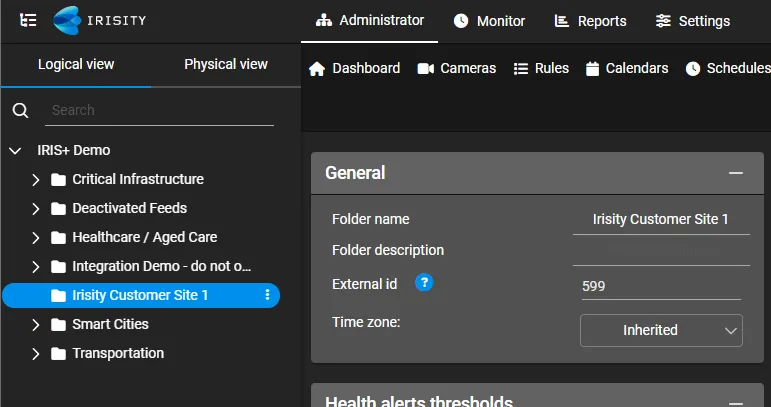This screenshot has width=771, height=407.
Task: Click the Folder description field
Action: 661,251
